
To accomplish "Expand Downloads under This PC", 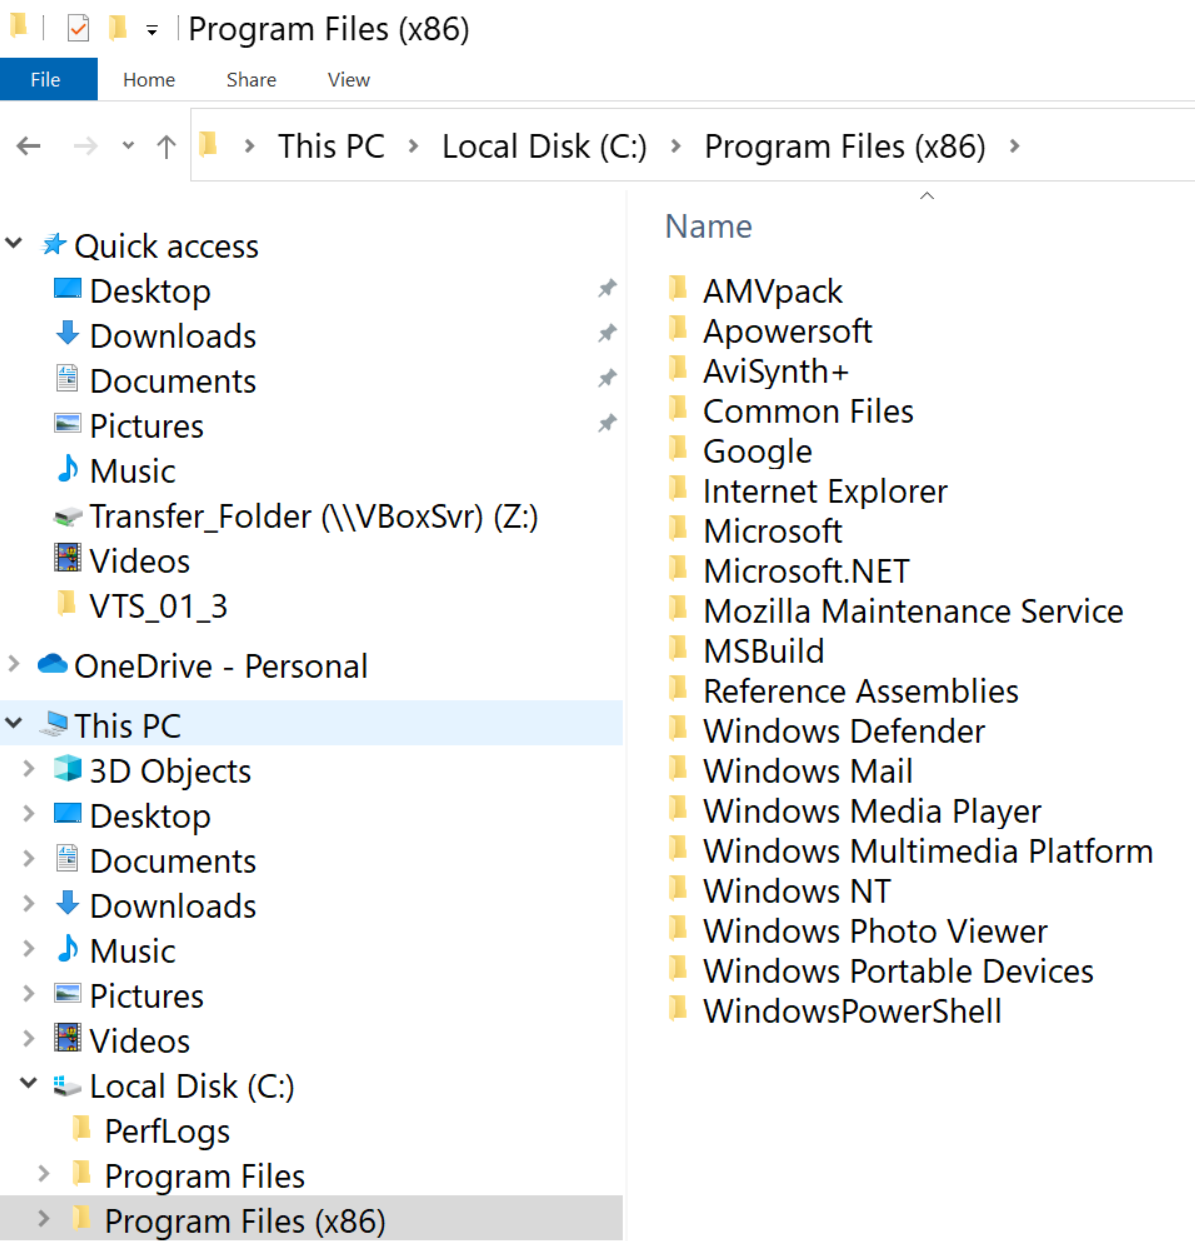I will pos(29,903).
